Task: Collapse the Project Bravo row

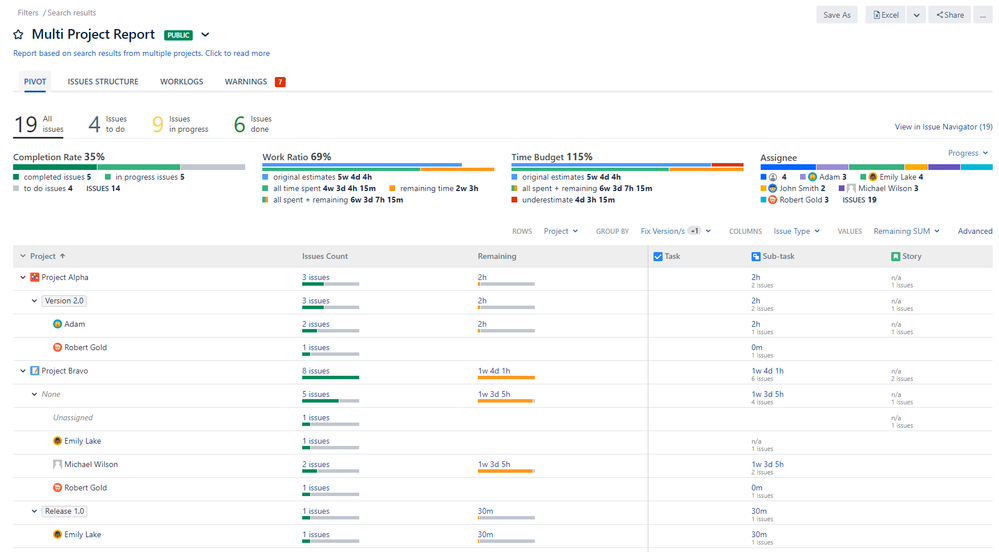Action: [23, 371]
